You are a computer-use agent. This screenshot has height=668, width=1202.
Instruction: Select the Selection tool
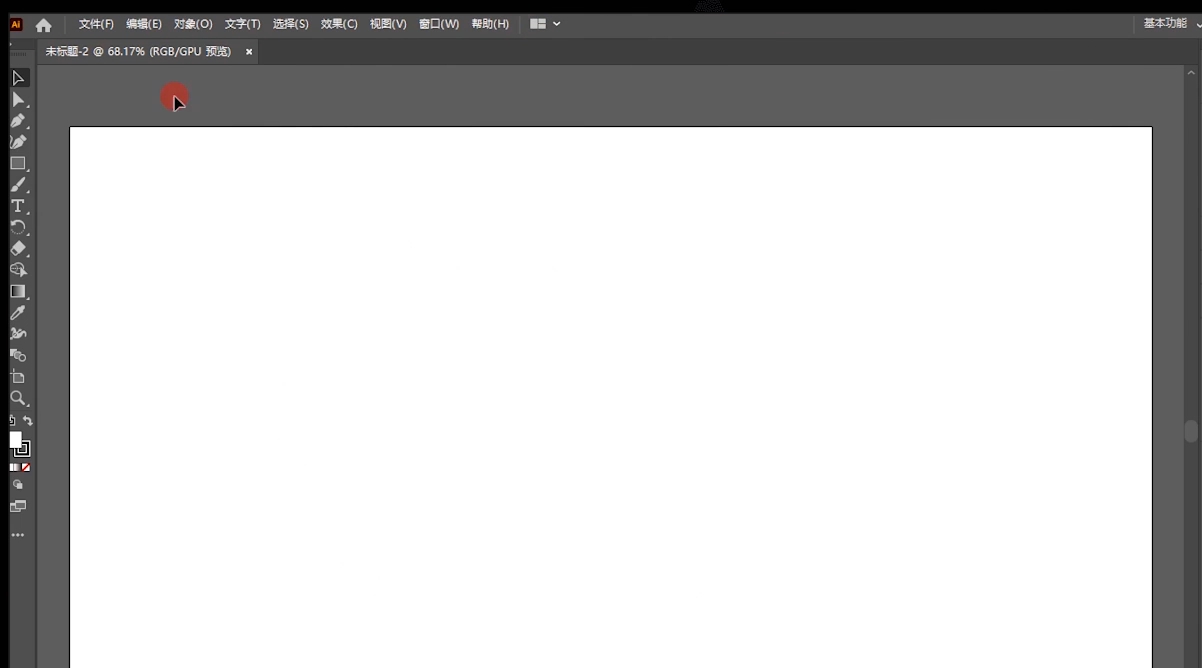pos(17,78)
